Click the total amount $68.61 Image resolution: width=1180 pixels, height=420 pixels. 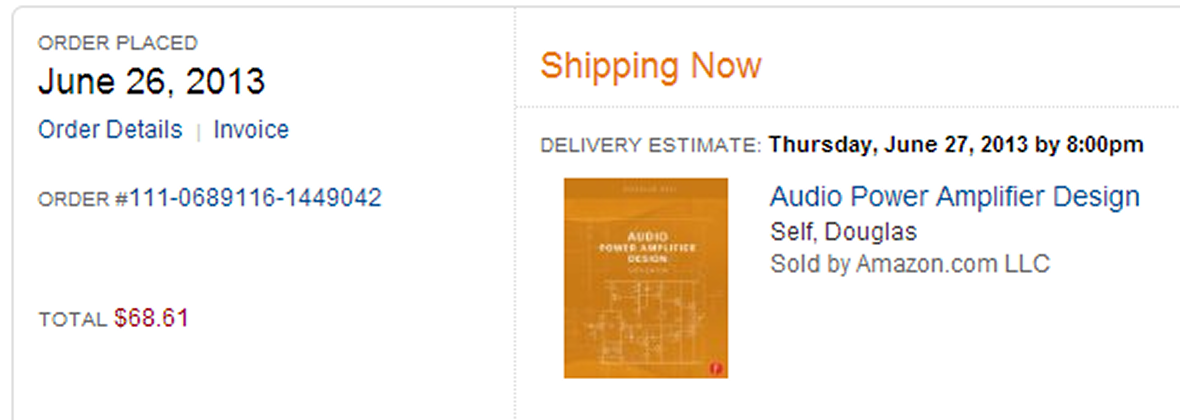click(151, 318)
